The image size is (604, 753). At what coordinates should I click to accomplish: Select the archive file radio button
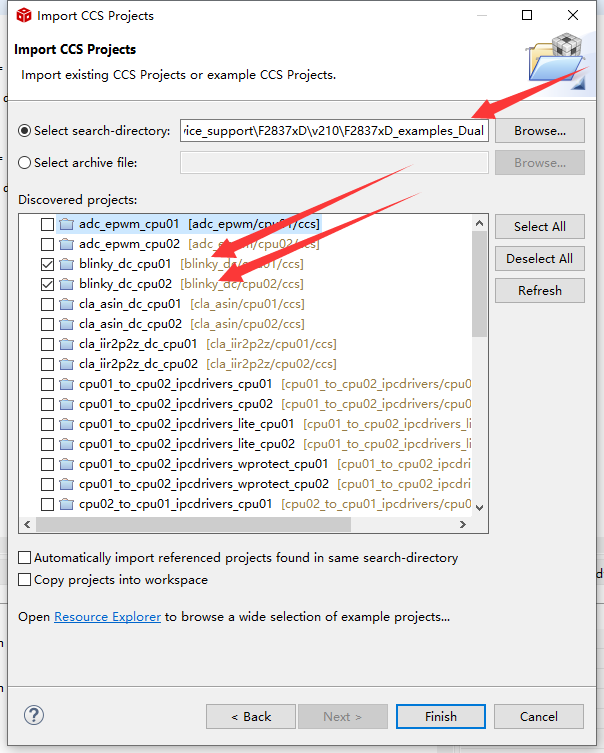24,163
